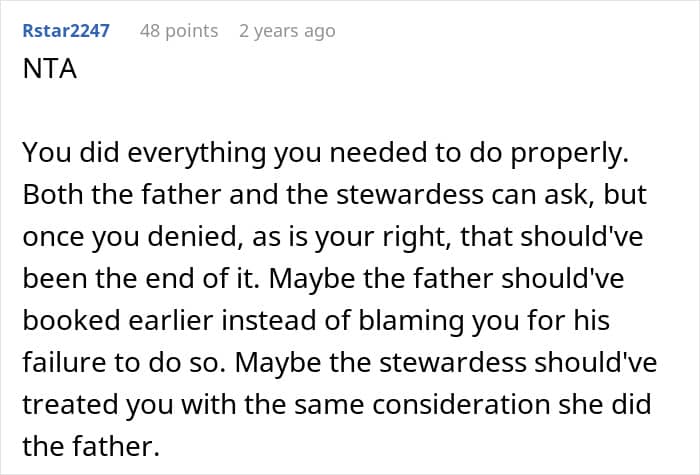Click the words can ask, but
Screen dimensions: 700x475
[569, 195]
